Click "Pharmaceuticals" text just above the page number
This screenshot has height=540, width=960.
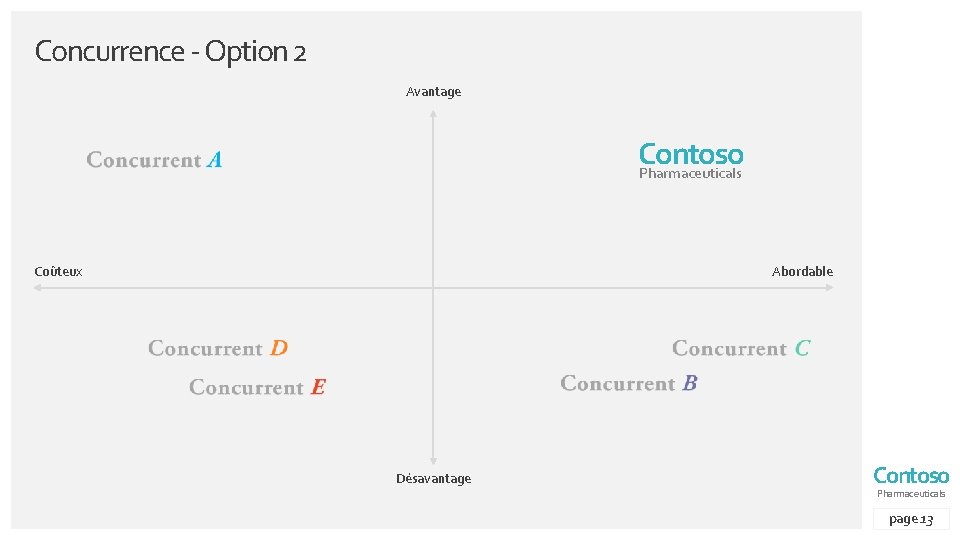coord(911,494)
